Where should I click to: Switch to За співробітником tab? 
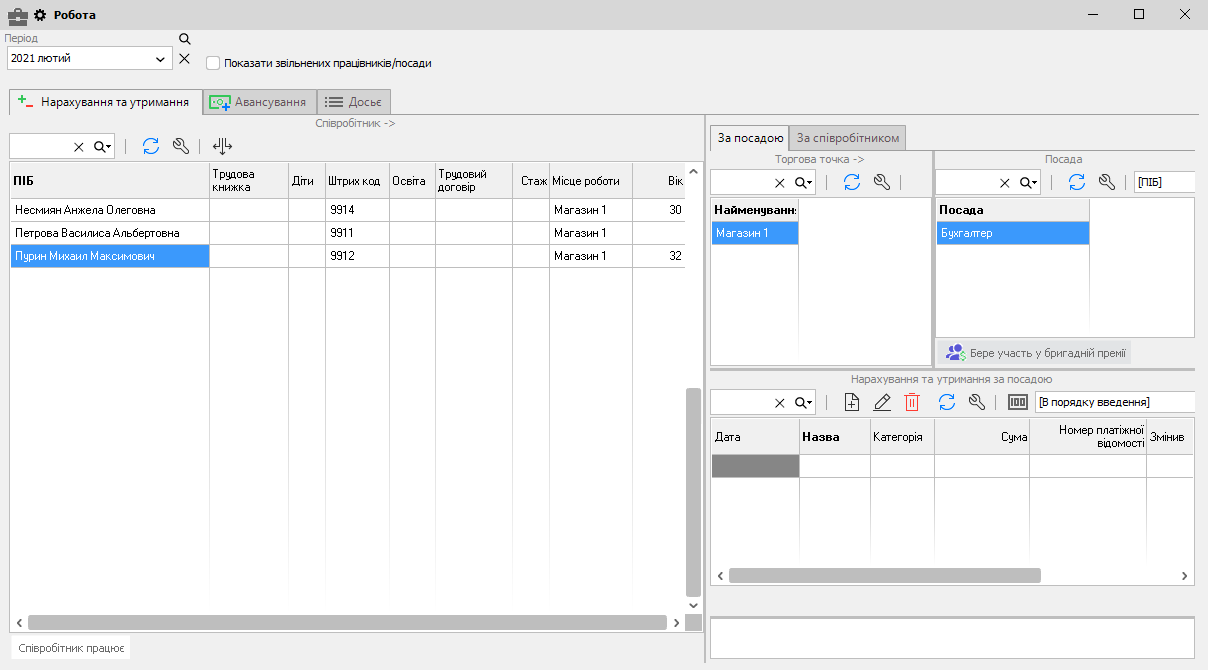pos(848,138)
